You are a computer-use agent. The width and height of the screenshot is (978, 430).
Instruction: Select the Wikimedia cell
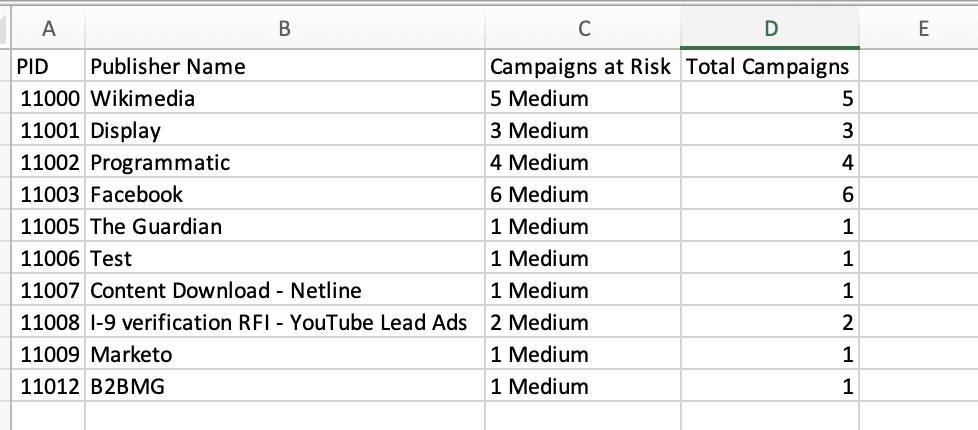pos(285,99)
